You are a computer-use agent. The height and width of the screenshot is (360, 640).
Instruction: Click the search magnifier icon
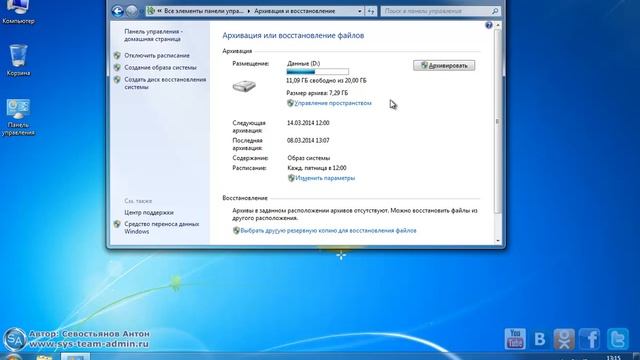pyautogui.click(x=495, y=11)
